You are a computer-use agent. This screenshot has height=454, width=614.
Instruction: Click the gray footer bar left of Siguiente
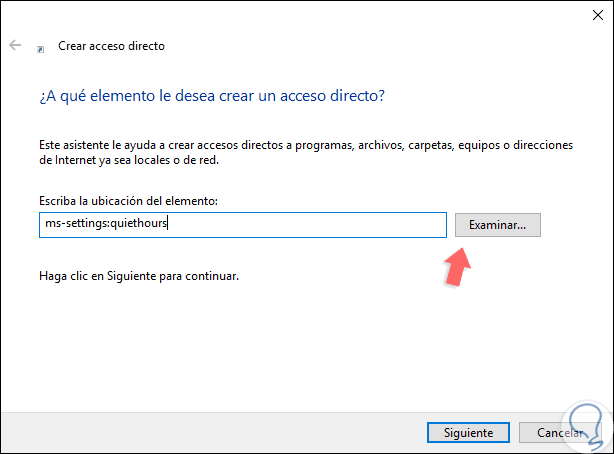click(200, 433)
